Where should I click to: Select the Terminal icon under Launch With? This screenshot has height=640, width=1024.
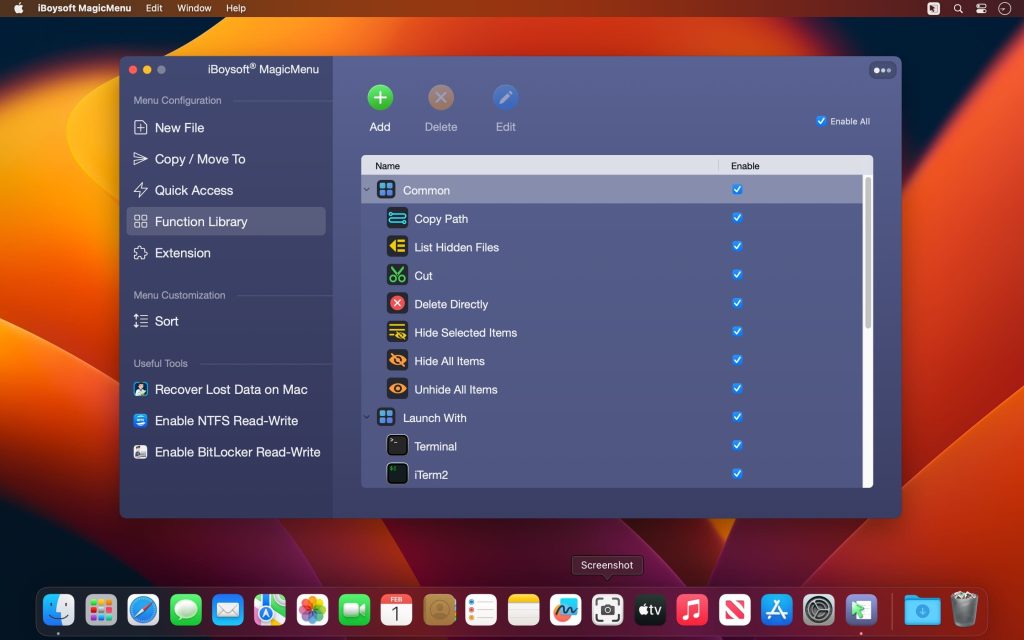click(x=395, y=446)
